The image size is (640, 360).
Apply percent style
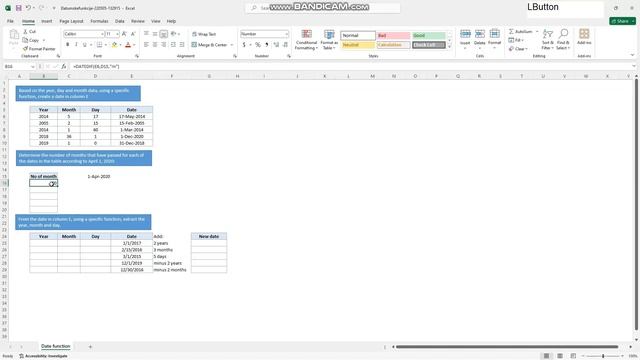point(258,44)
